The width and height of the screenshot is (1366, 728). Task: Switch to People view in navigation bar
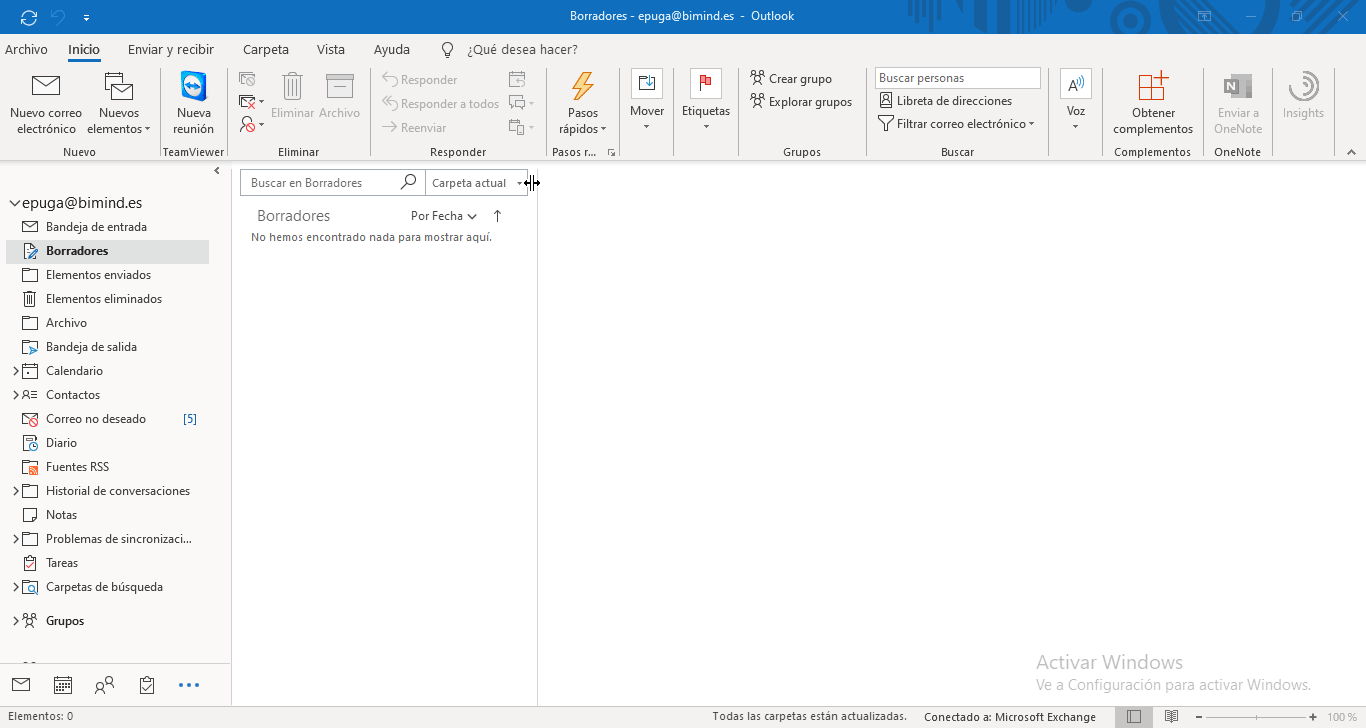tap(105, 685)
